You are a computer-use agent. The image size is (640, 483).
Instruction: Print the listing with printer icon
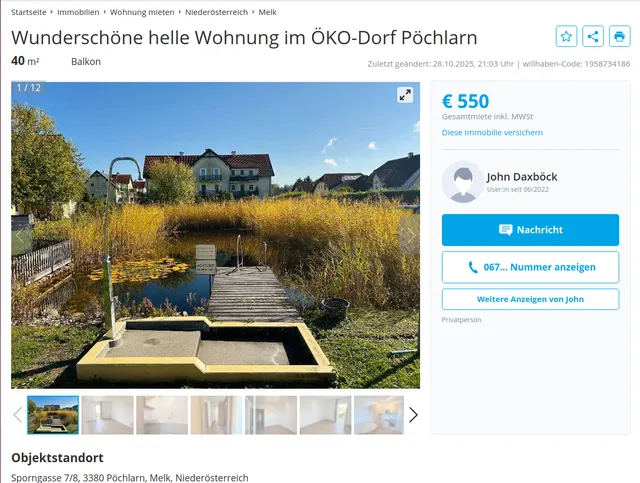[620, 37]
